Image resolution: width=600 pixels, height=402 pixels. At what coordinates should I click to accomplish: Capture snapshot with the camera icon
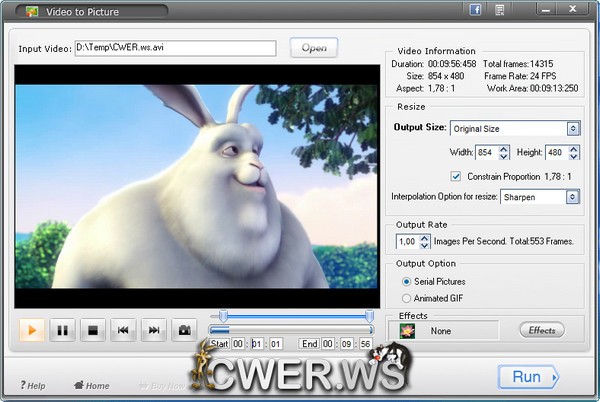click(184, 329)
